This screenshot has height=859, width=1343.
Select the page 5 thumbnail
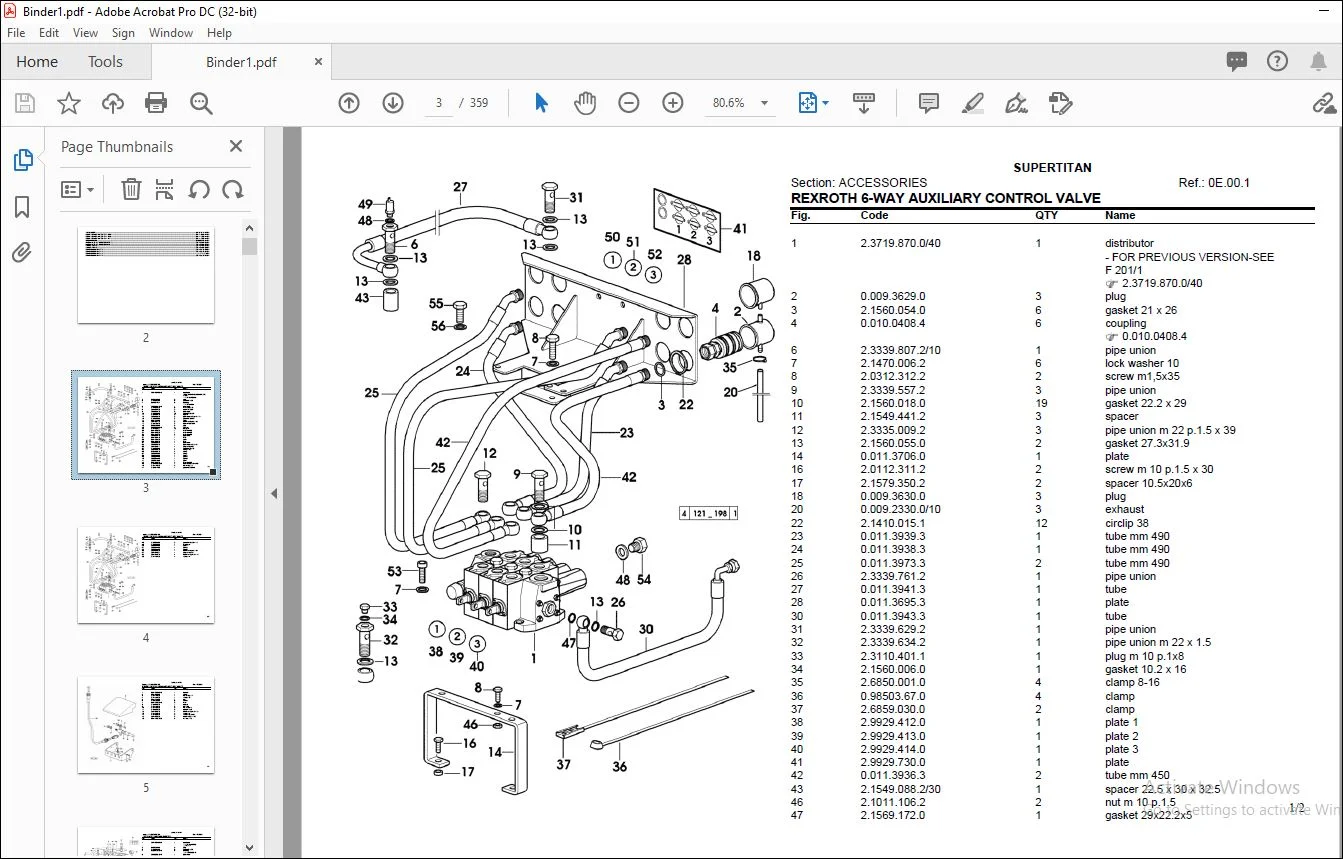click(146, 725)
